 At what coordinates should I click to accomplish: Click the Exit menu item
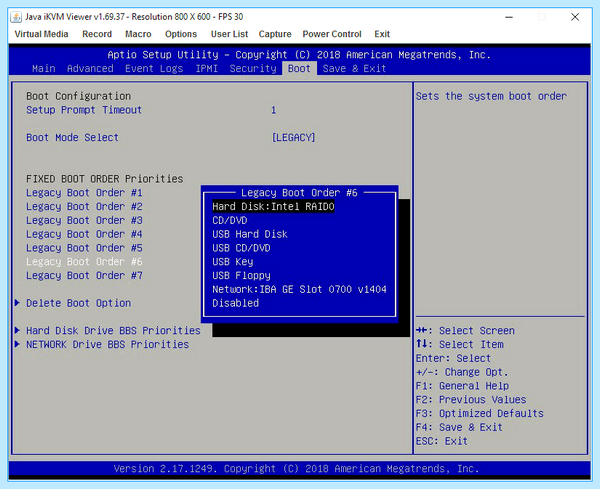coord(382,34)
